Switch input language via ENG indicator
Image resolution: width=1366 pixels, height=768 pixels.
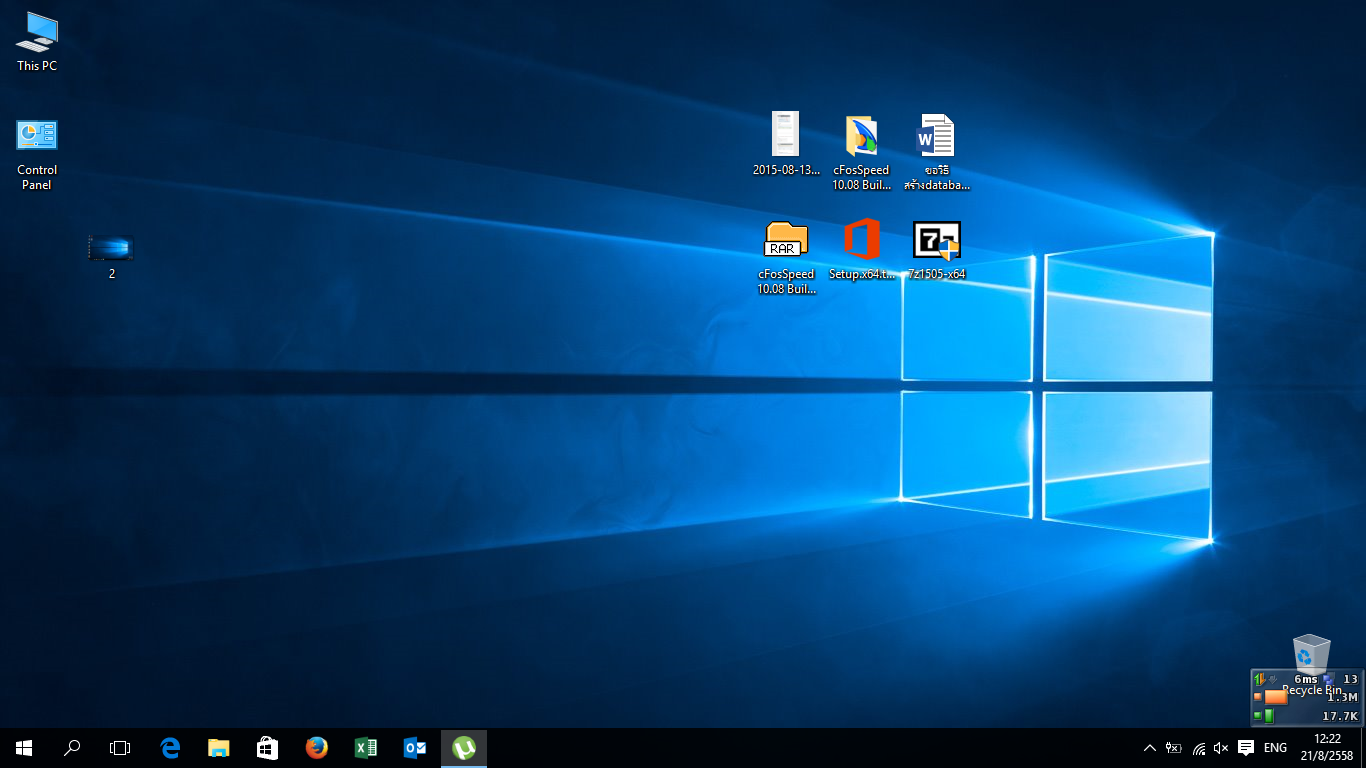pyautogui.click(x=1275, y=748)
